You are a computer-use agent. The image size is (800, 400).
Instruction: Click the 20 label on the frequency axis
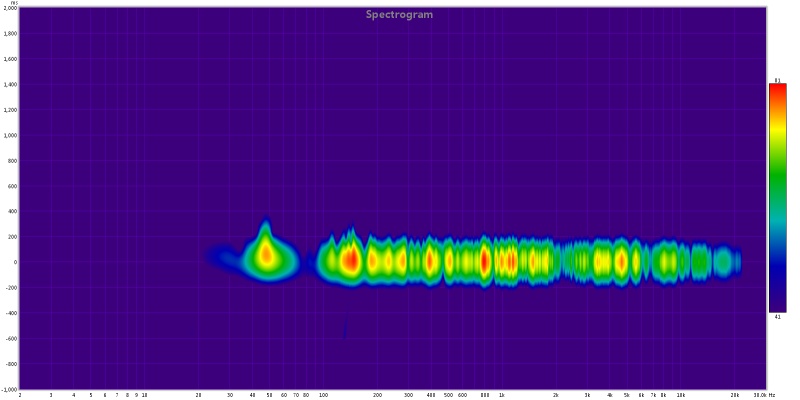(x=198, y=395)
